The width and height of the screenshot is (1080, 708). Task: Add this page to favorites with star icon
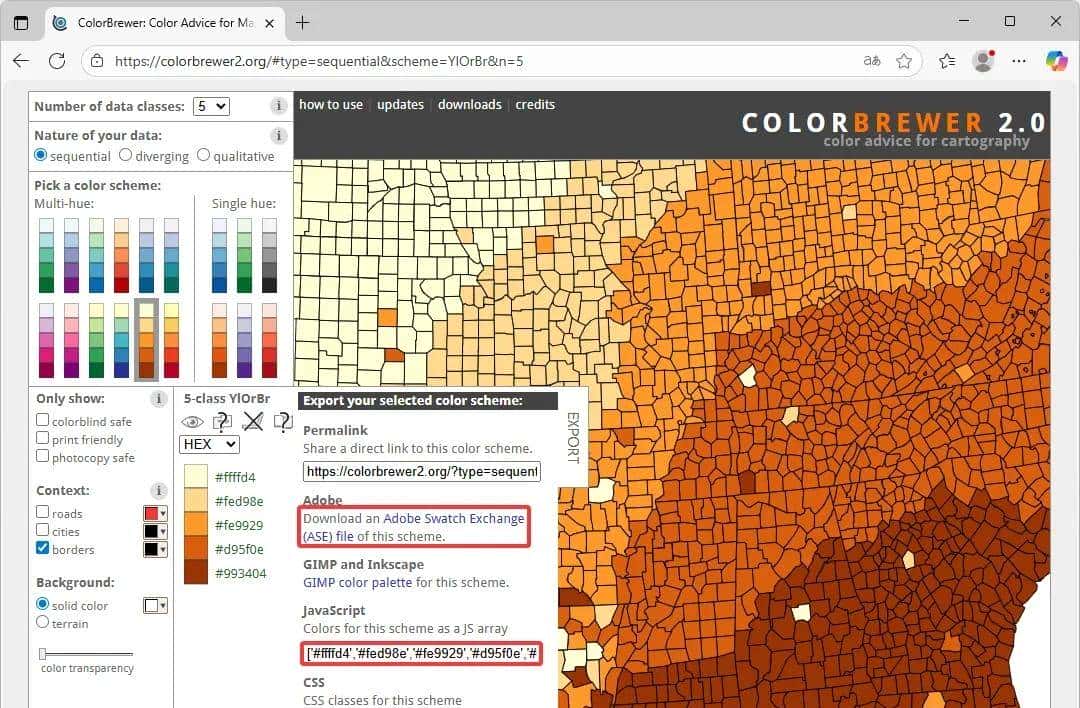[x=904, y=61]
